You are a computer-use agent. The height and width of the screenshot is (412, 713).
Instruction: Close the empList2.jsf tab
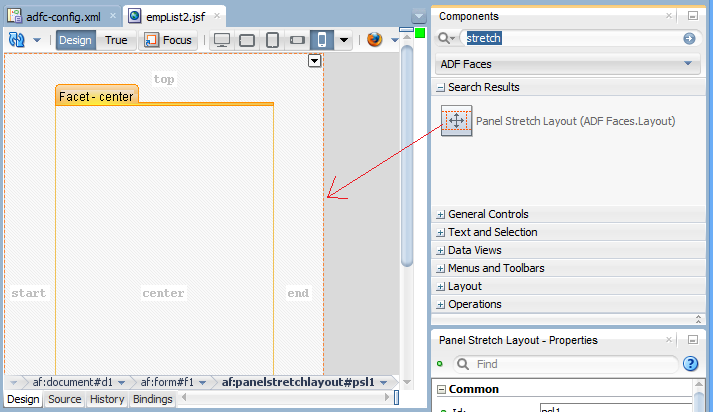coord(217,15)
